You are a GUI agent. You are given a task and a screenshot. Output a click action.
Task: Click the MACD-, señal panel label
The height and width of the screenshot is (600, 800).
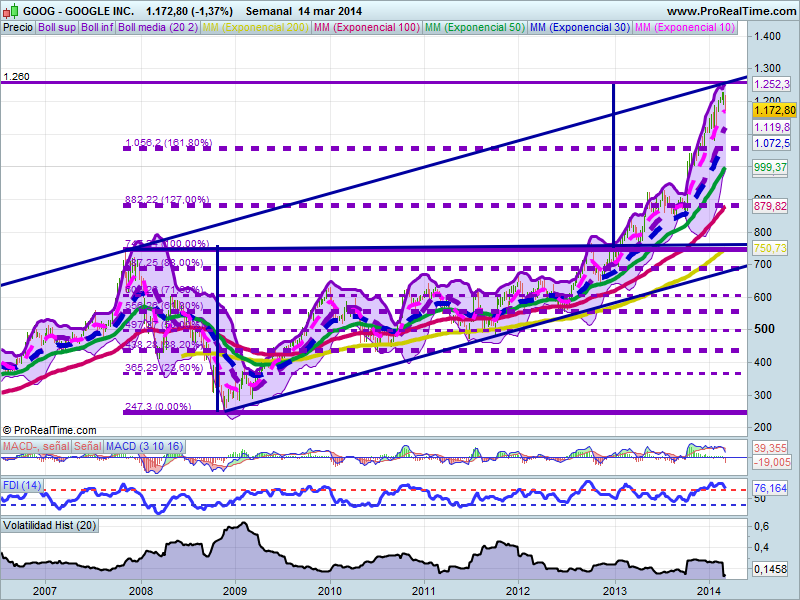pos(36,446)
